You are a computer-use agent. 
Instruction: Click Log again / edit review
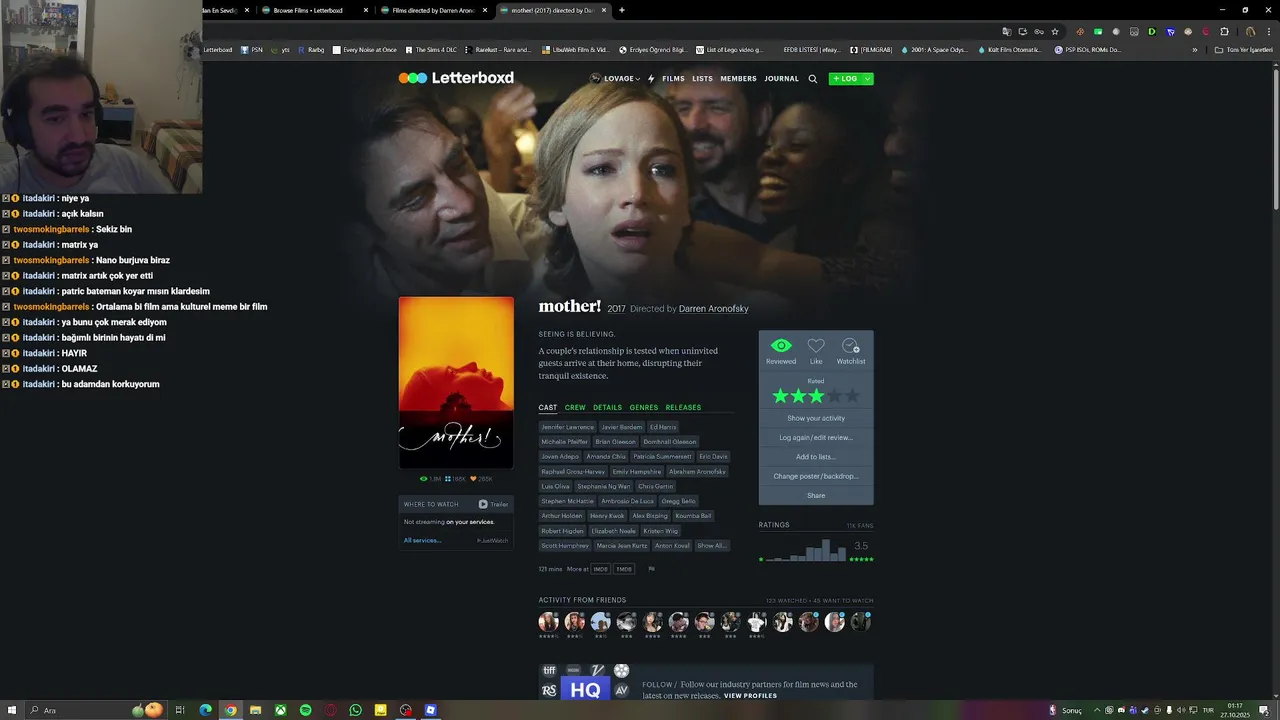click(x=816, y=437)
